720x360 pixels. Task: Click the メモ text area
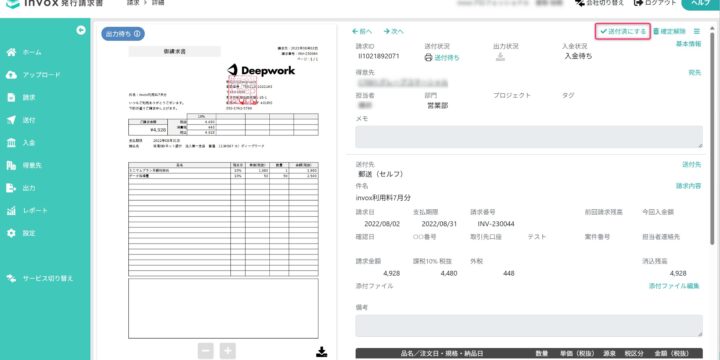pos(529,137)
